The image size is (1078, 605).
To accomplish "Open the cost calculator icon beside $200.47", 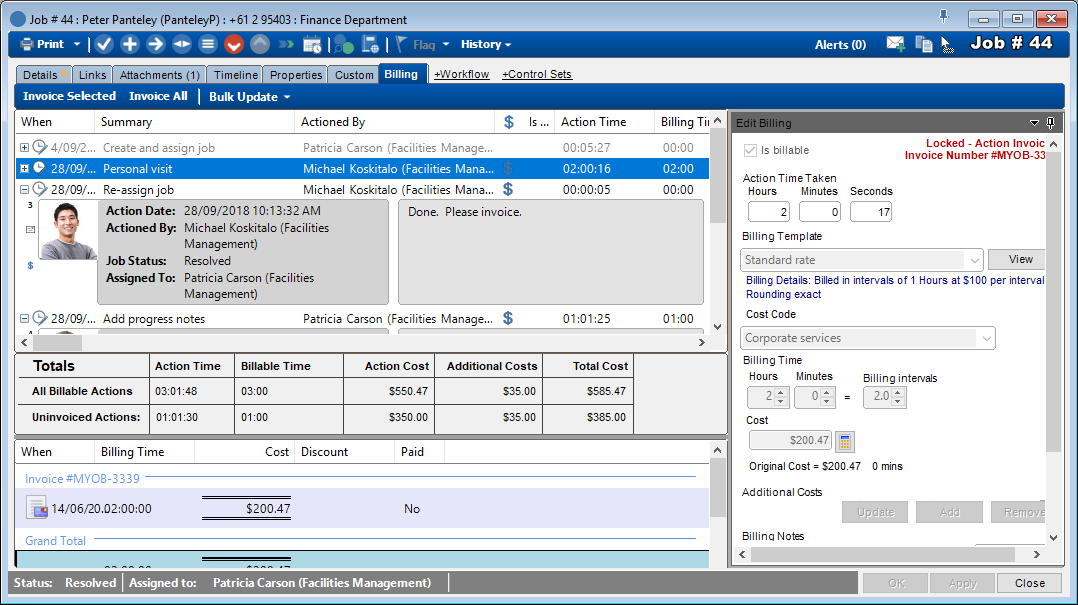I will (x=845, y=441).
